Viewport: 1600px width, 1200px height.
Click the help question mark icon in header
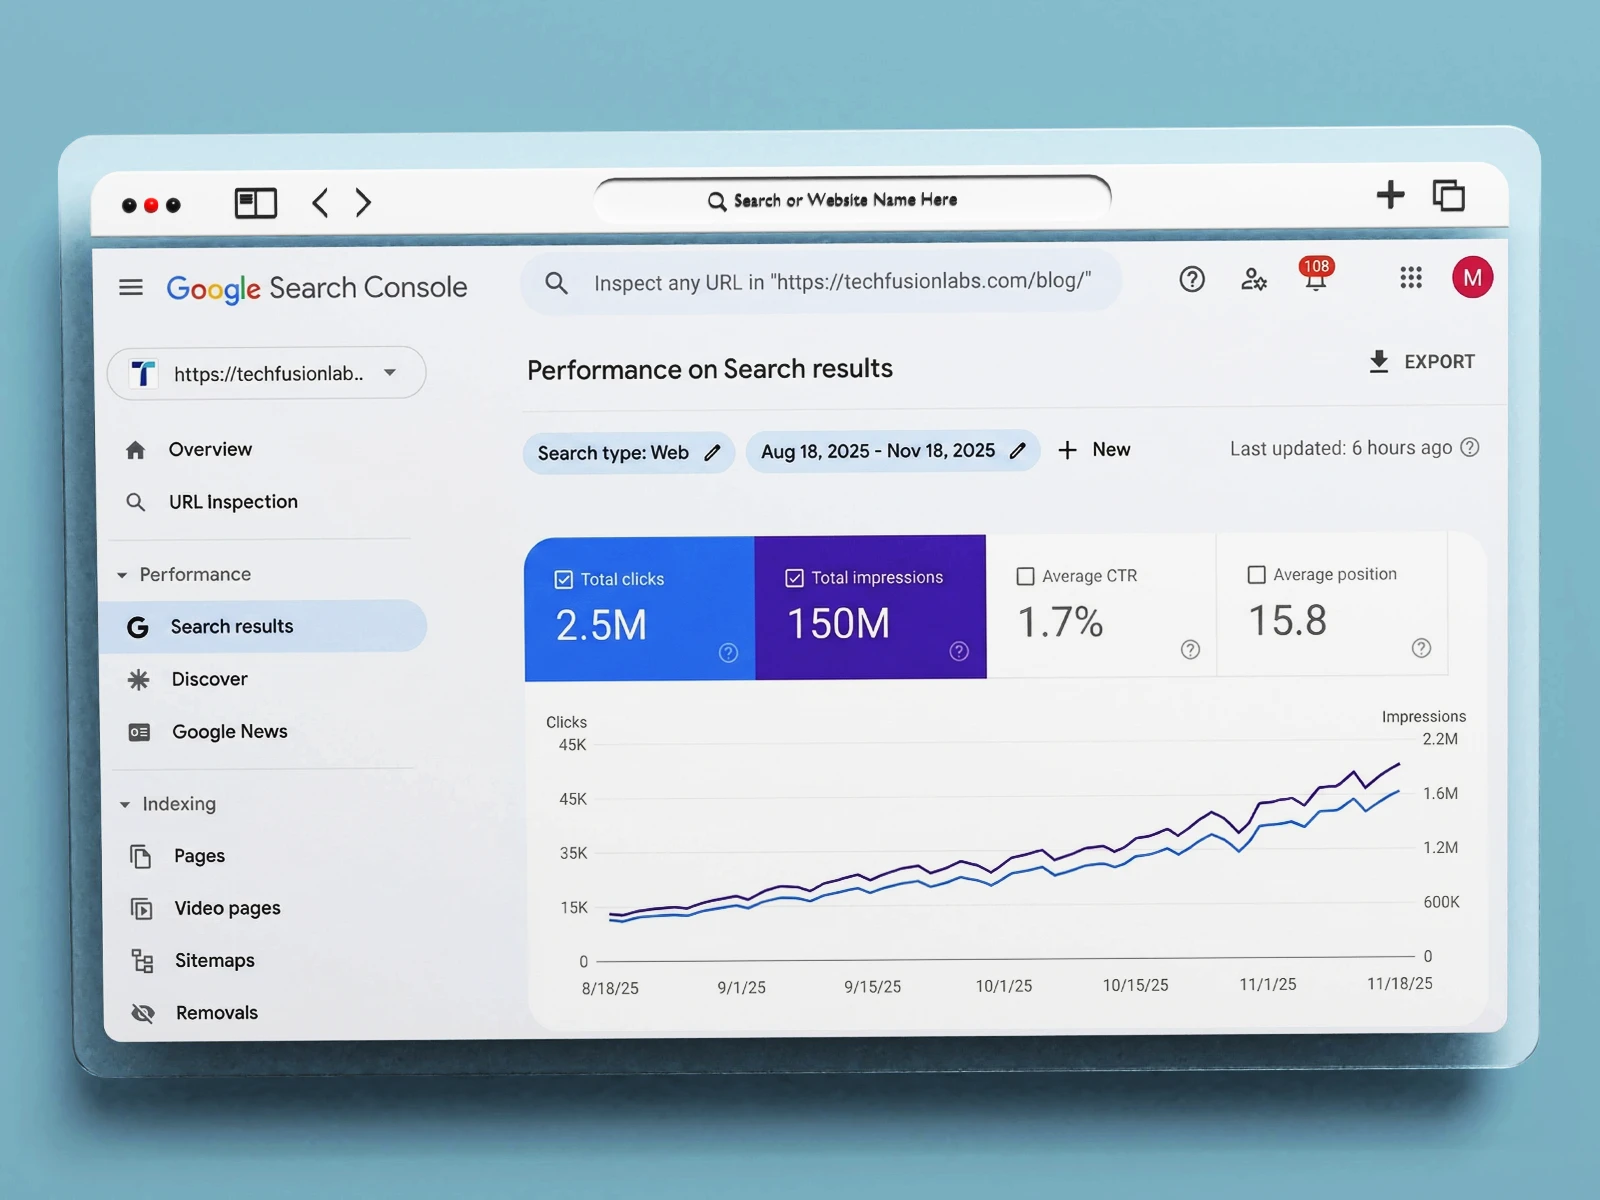click(x=1191, y=280)
